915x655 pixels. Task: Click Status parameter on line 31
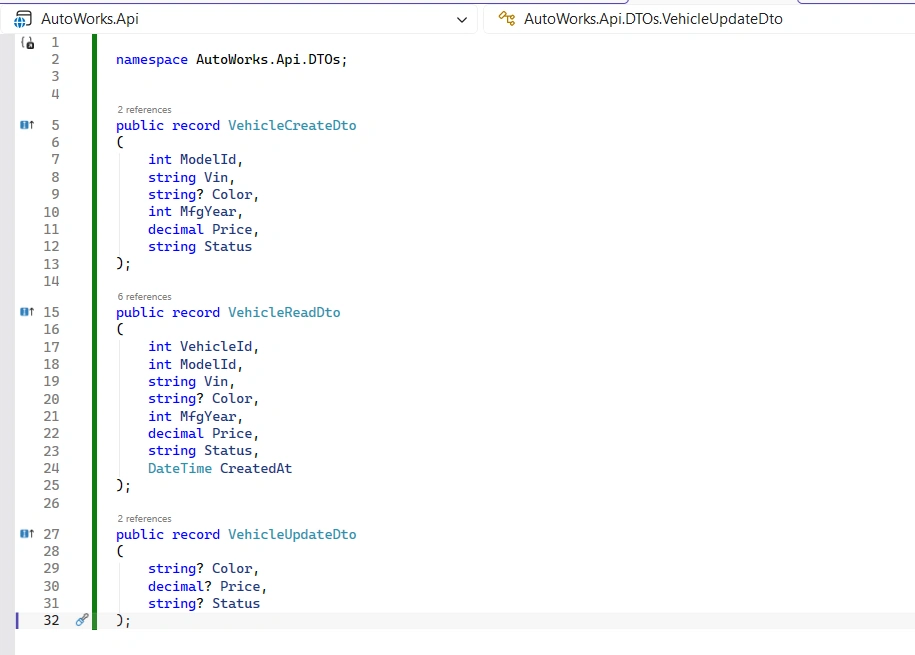[x=236, y=604]
